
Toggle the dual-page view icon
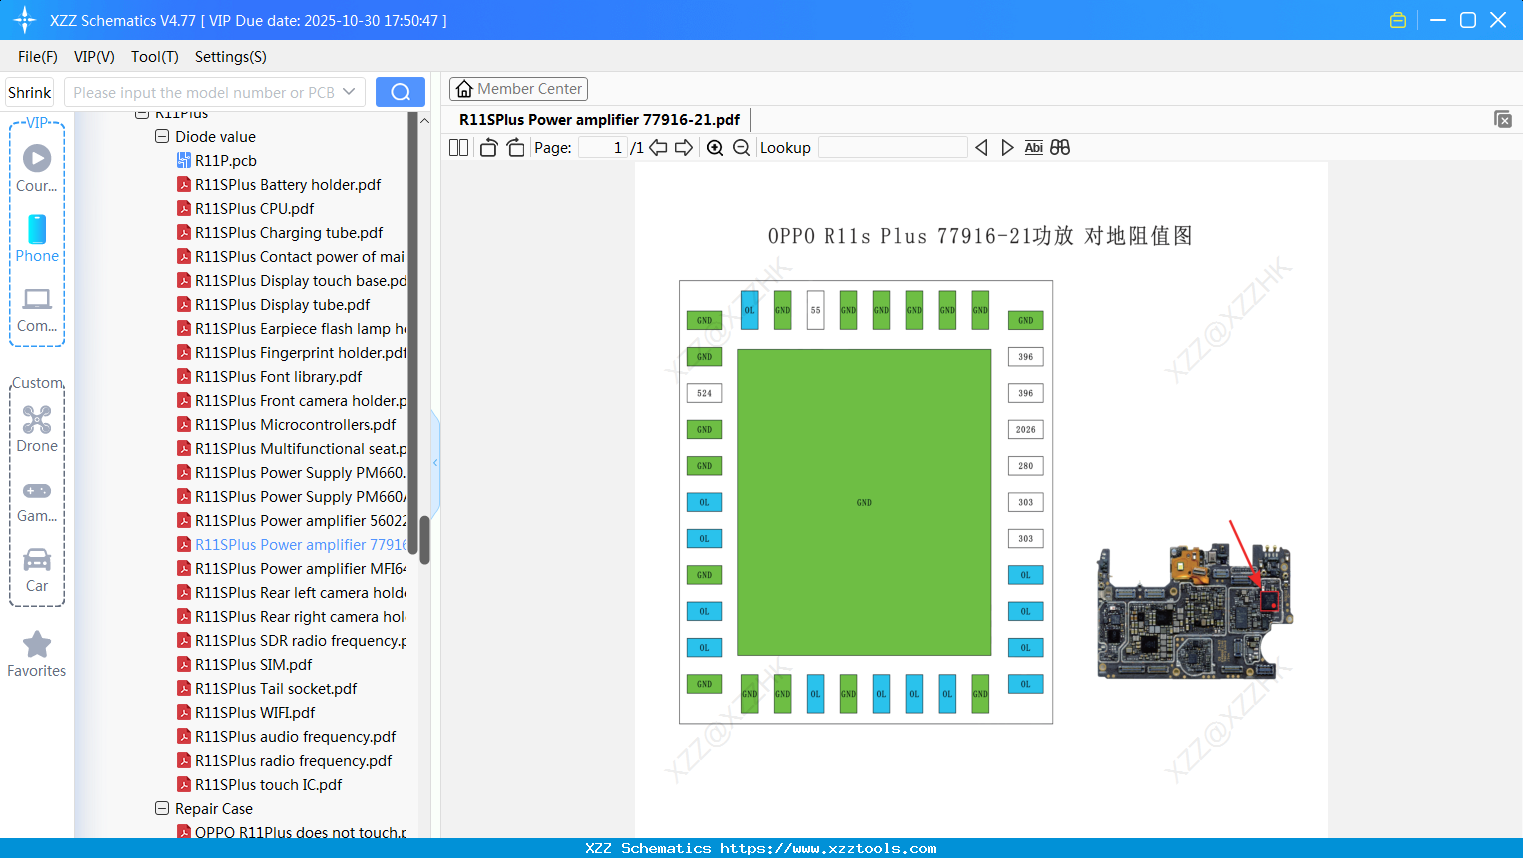coord(458,147)
